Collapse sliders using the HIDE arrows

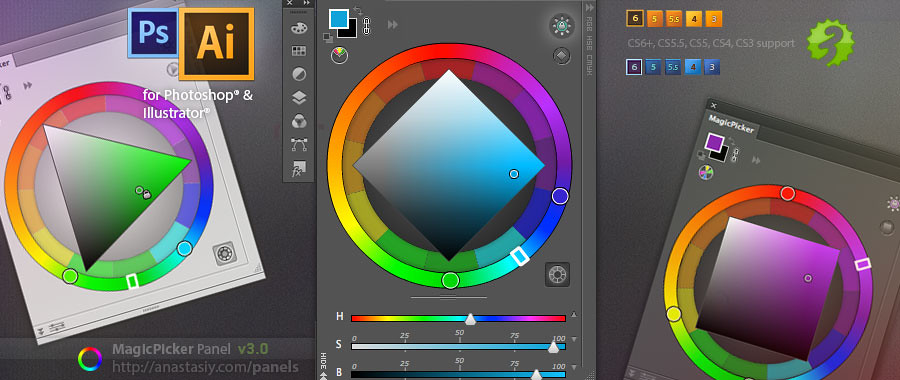pos(323,375)
